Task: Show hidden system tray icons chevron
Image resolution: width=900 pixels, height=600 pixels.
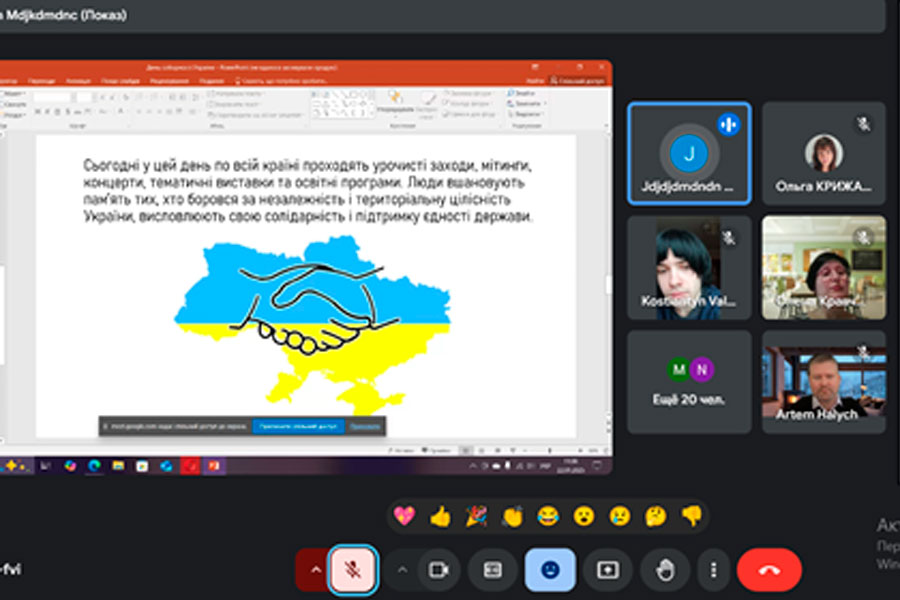Action: click(x=472, y=466)
